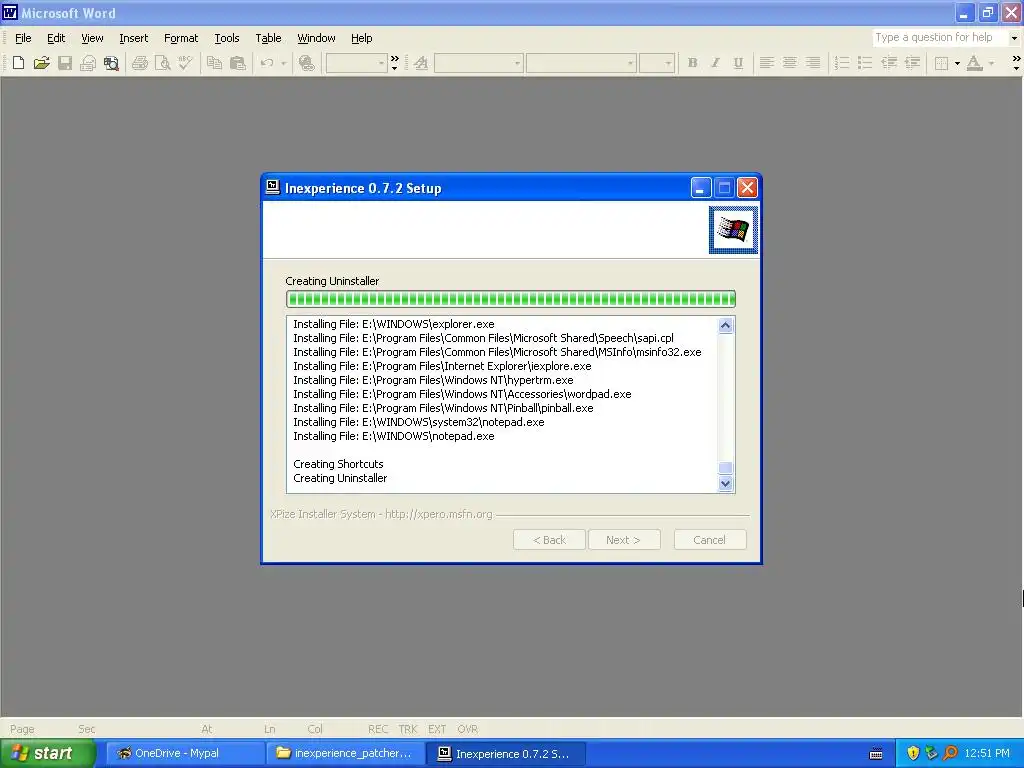Cancel the Inexperience setup

(709, 539)
